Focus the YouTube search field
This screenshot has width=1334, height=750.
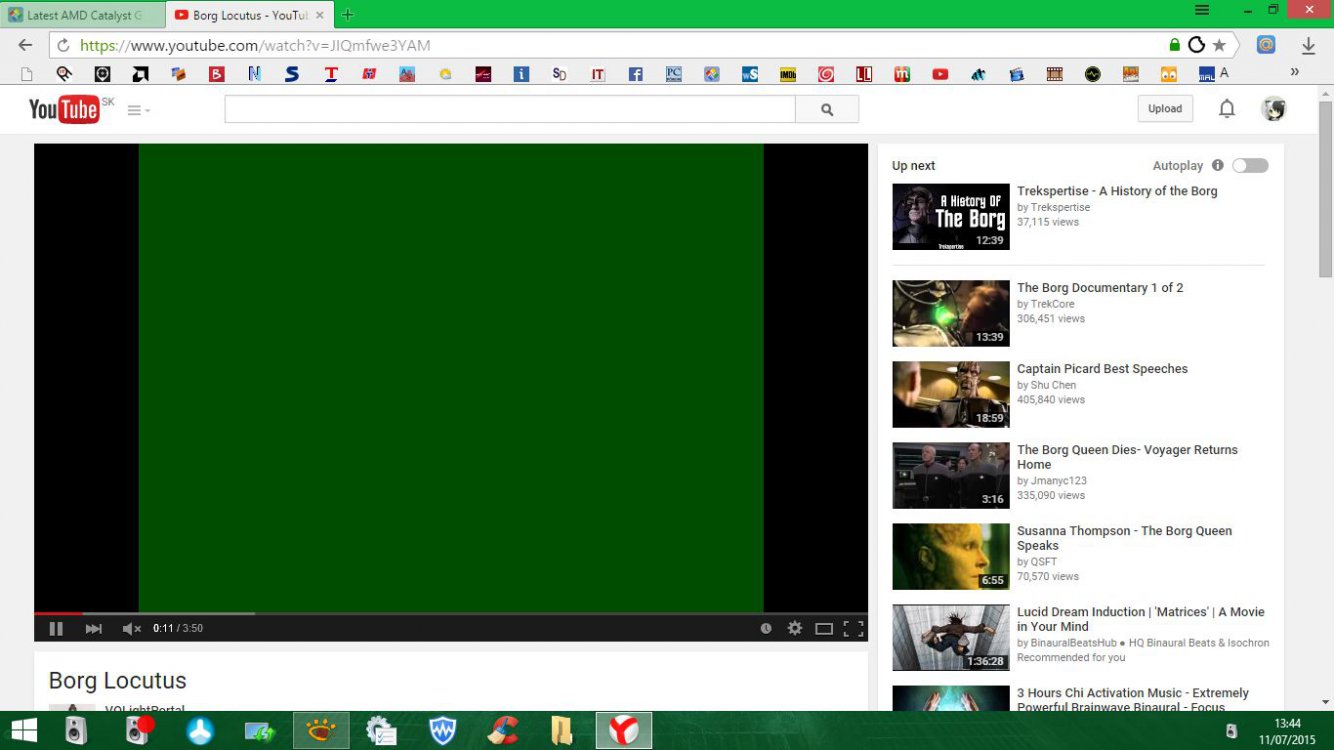pyautogui.click(x=510, y=109)
